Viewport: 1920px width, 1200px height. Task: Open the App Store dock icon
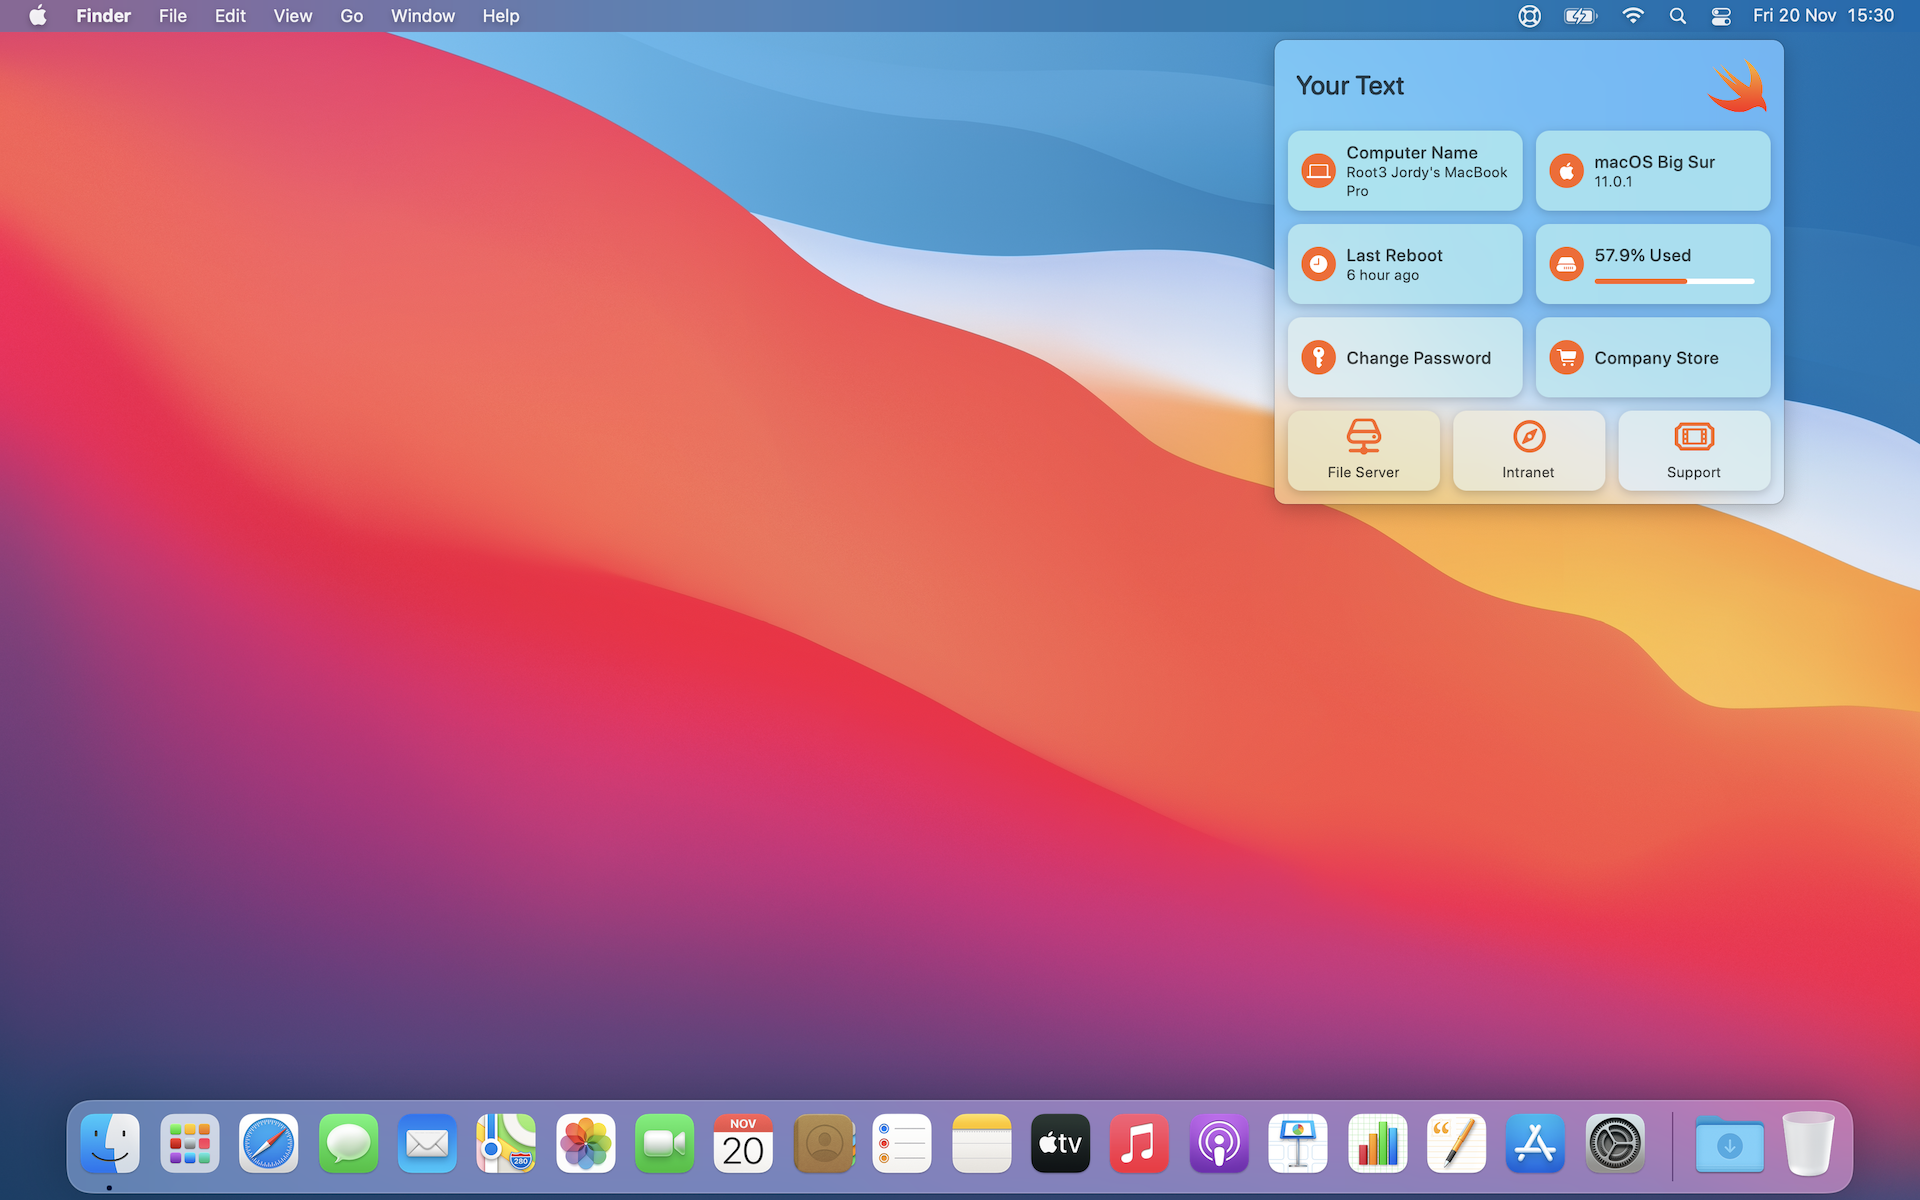pos(1535,1143)
